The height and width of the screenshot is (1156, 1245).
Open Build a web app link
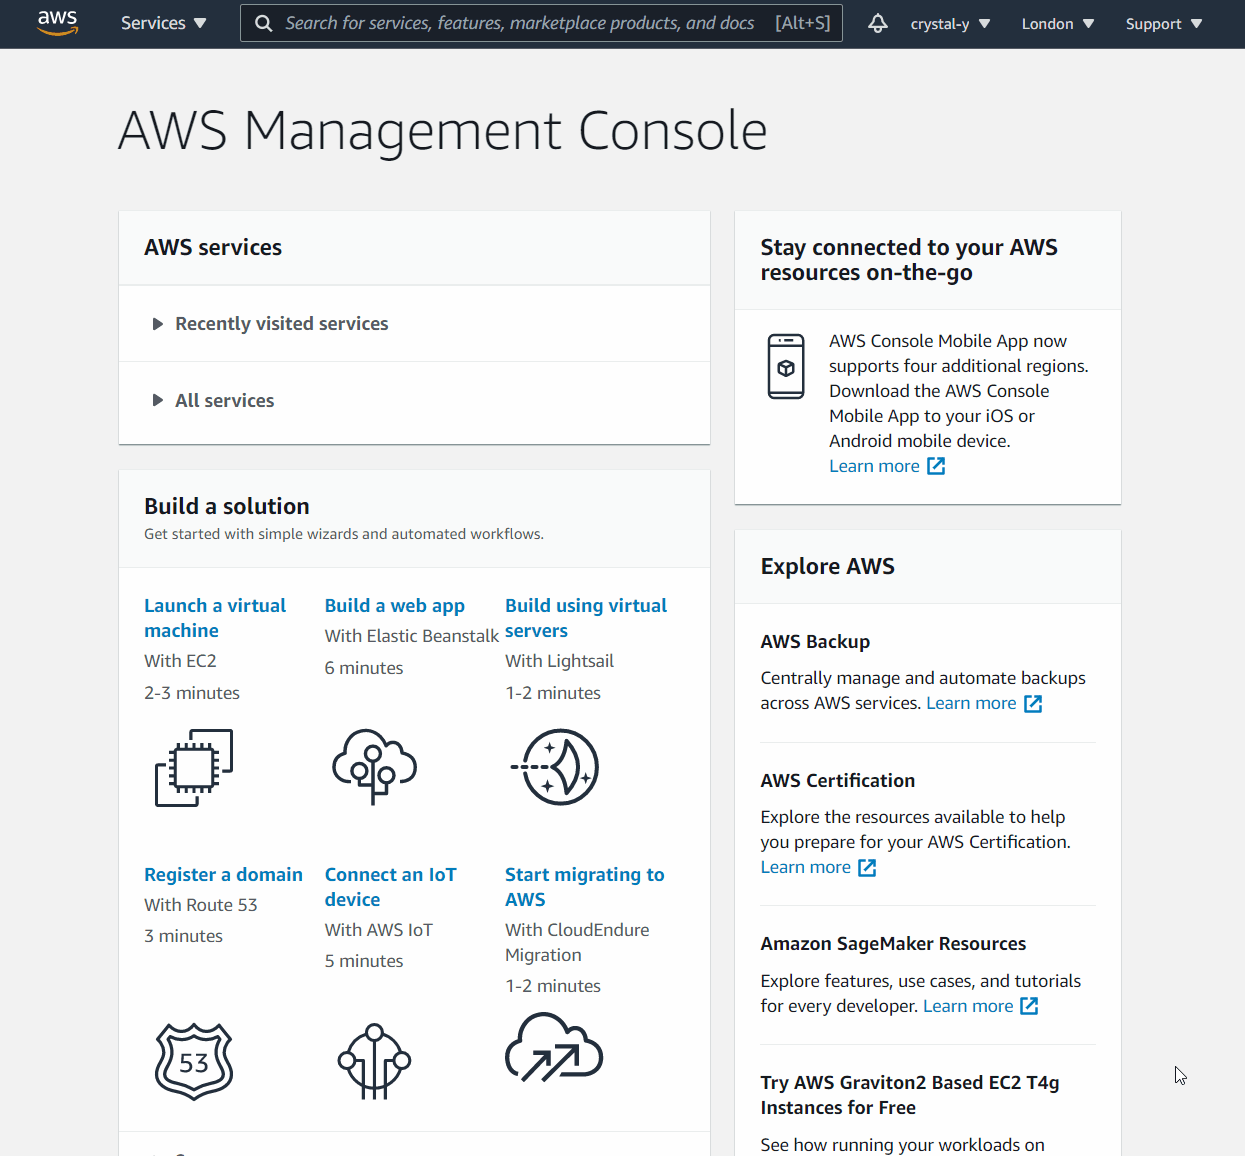[x=395, y=606]
